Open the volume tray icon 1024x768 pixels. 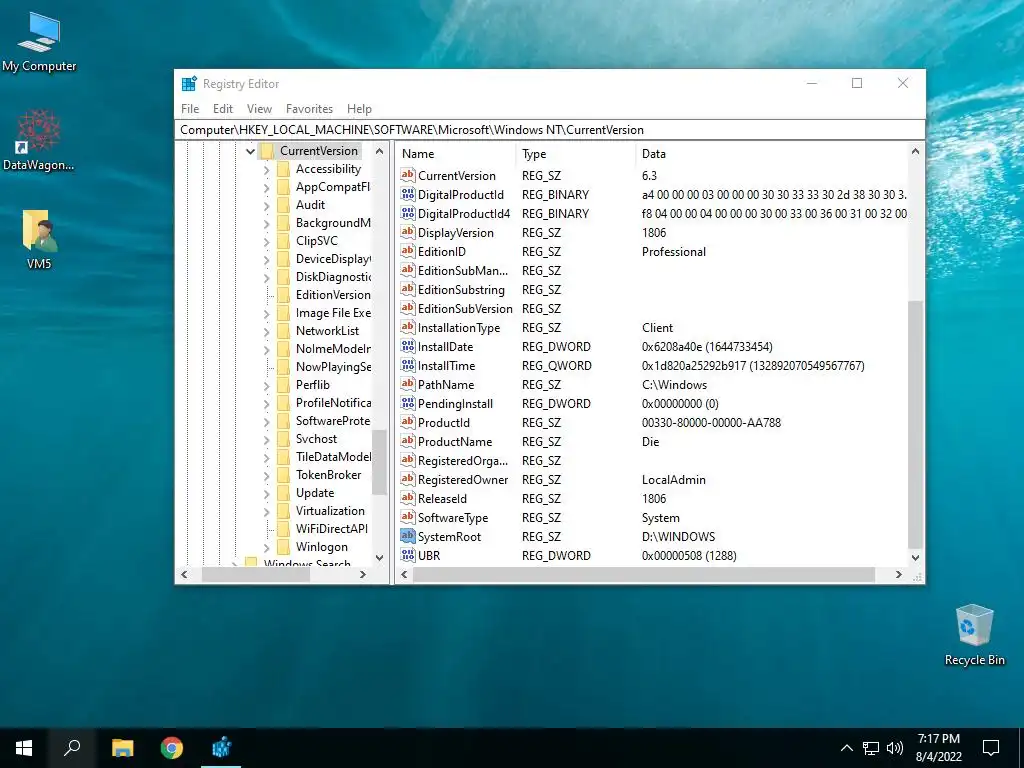click(x=895, y=748)
